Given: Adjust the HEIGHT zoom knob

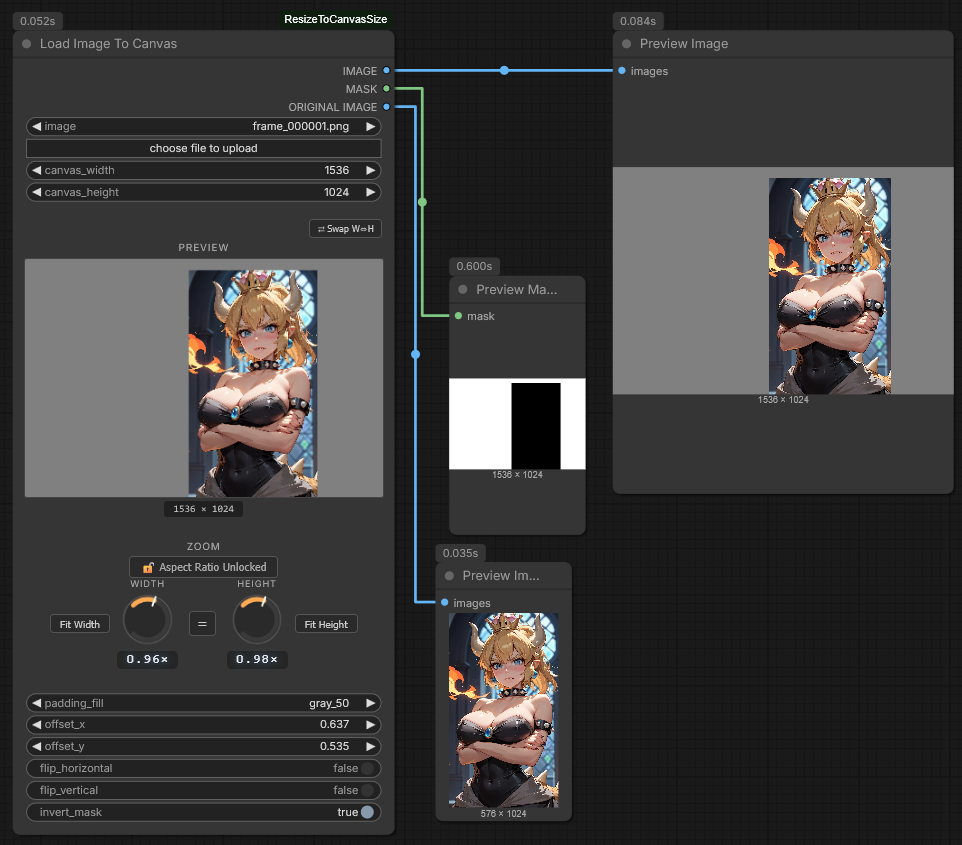Looking at the screenshot, I should [257, 620].
